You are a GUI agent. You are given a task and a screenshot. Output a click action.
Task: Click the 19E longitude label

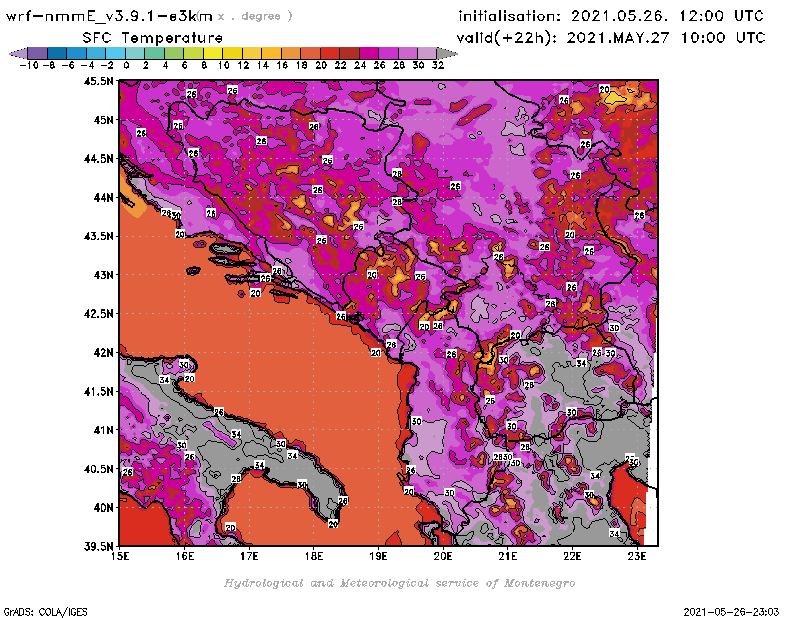pos(379,556)
